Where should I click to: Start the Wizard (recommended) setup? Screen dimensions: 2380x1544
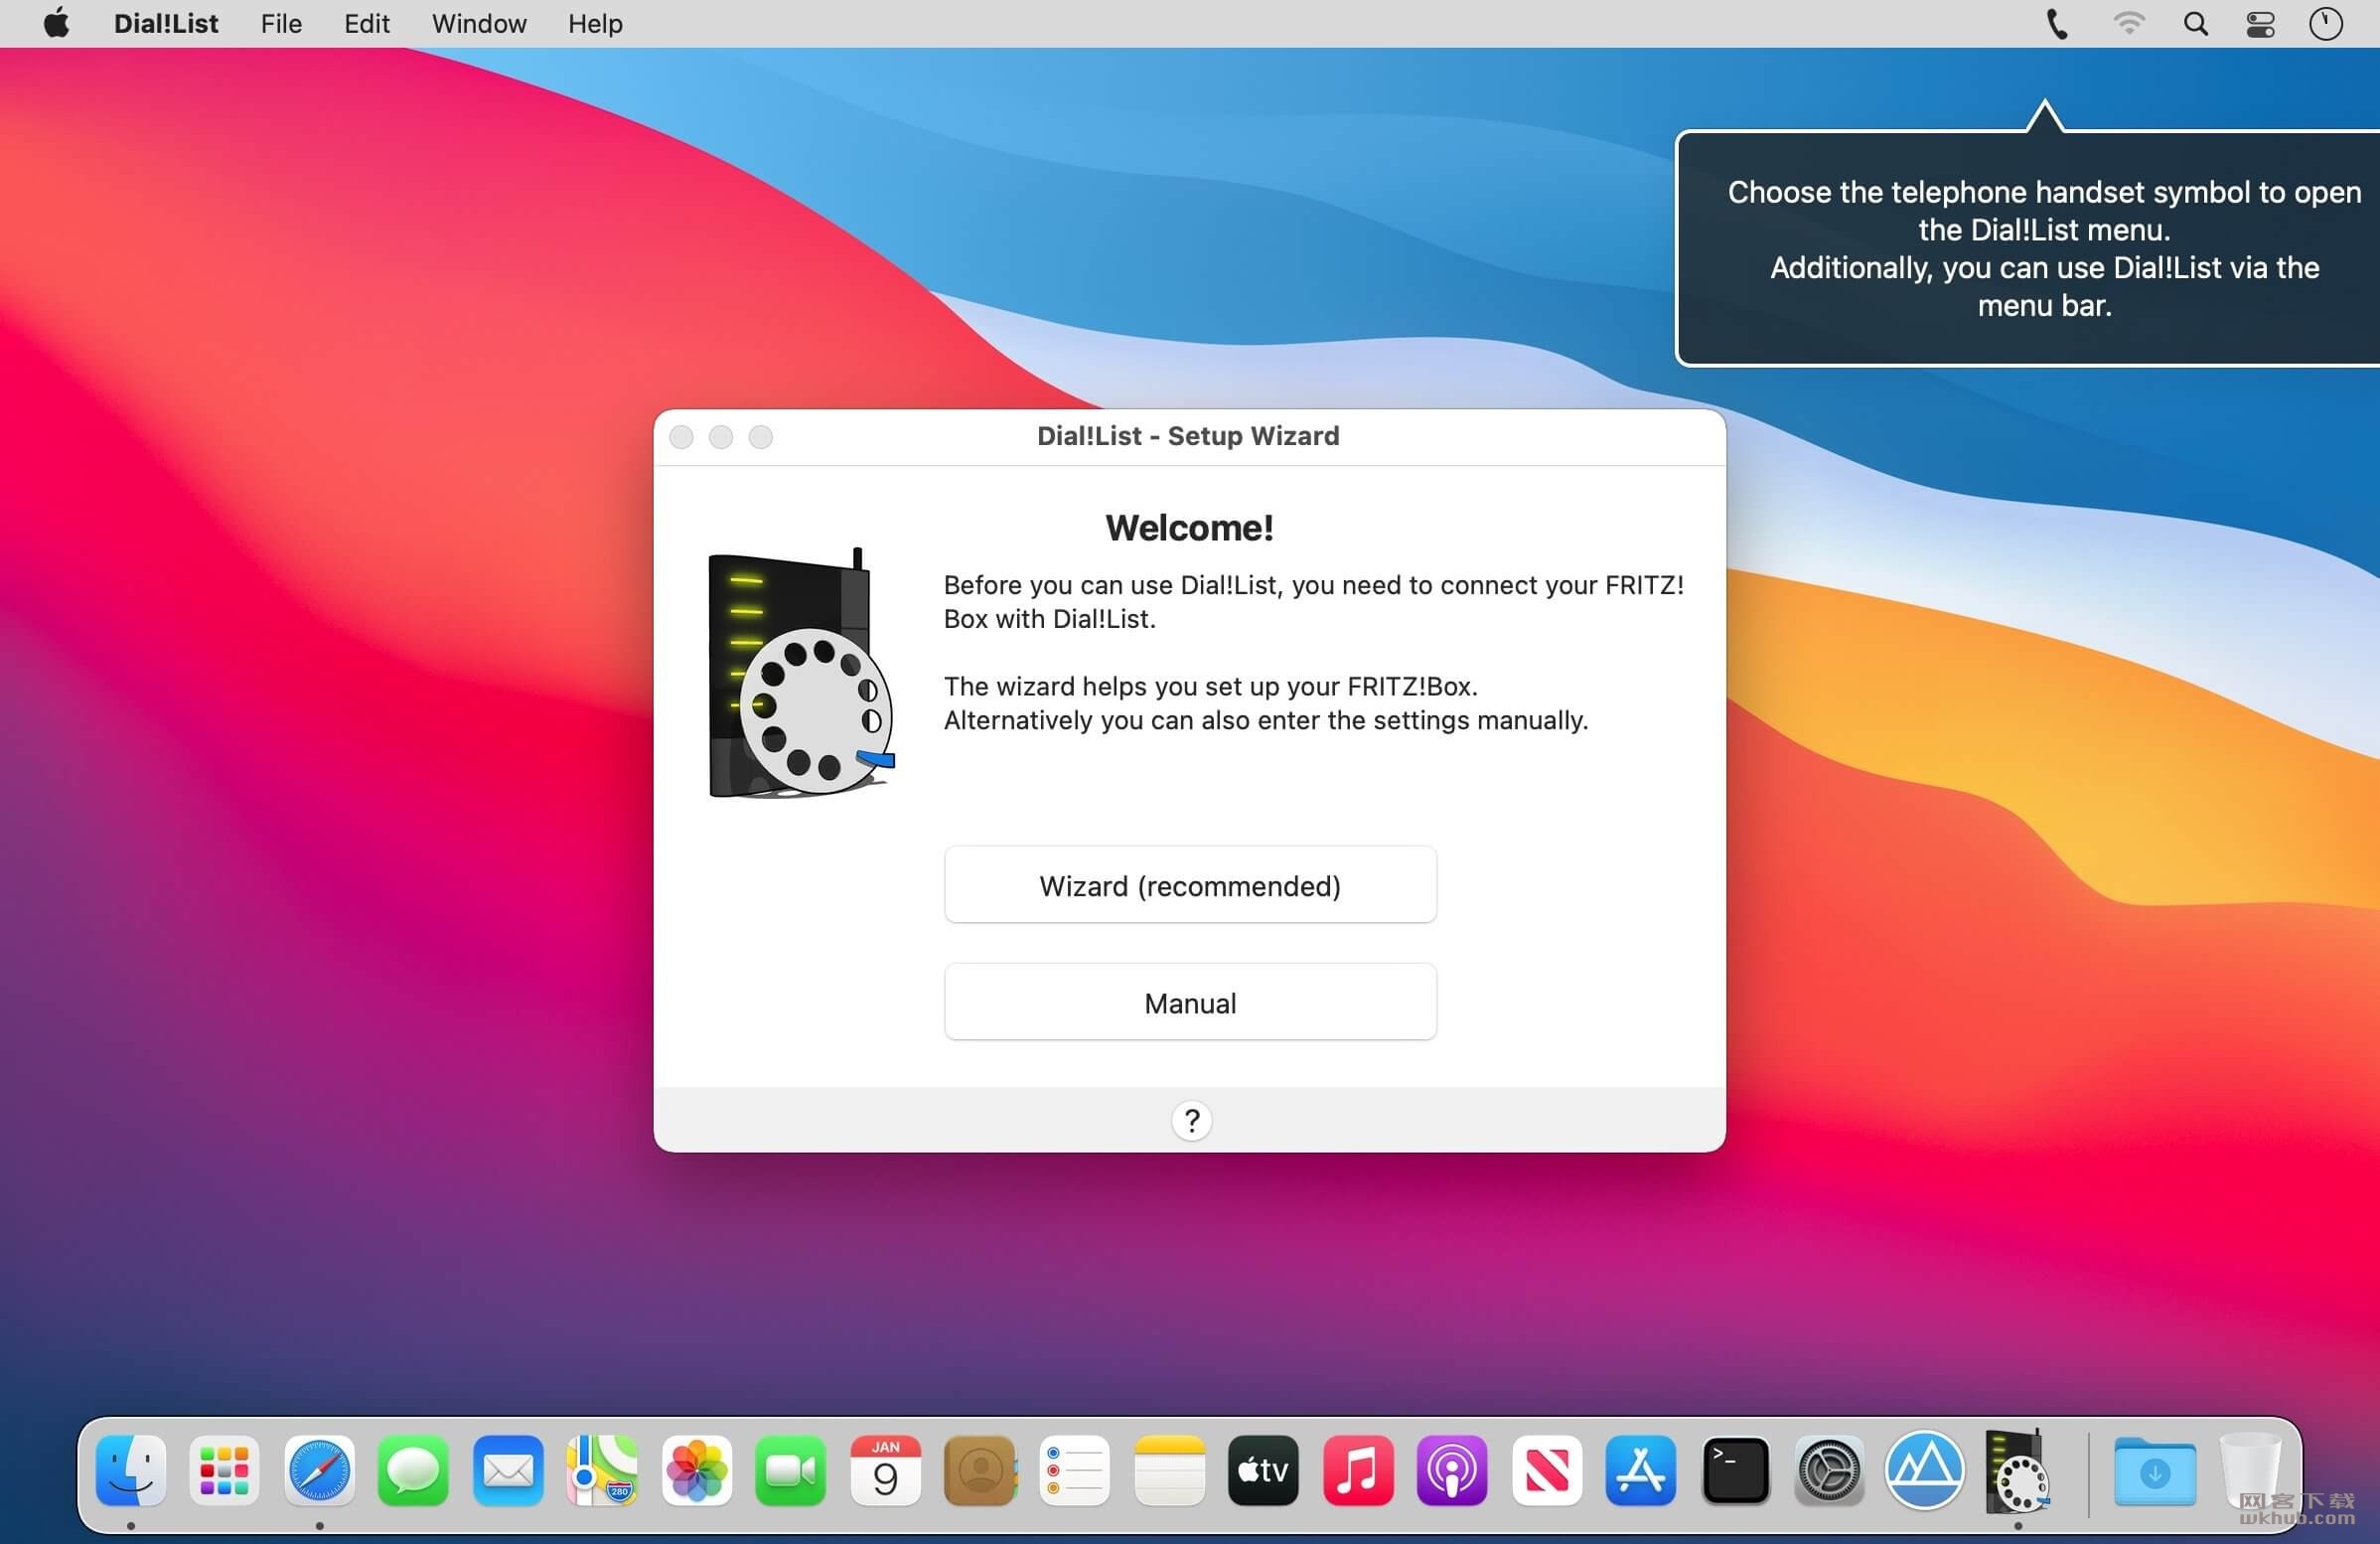[1190, 885]
